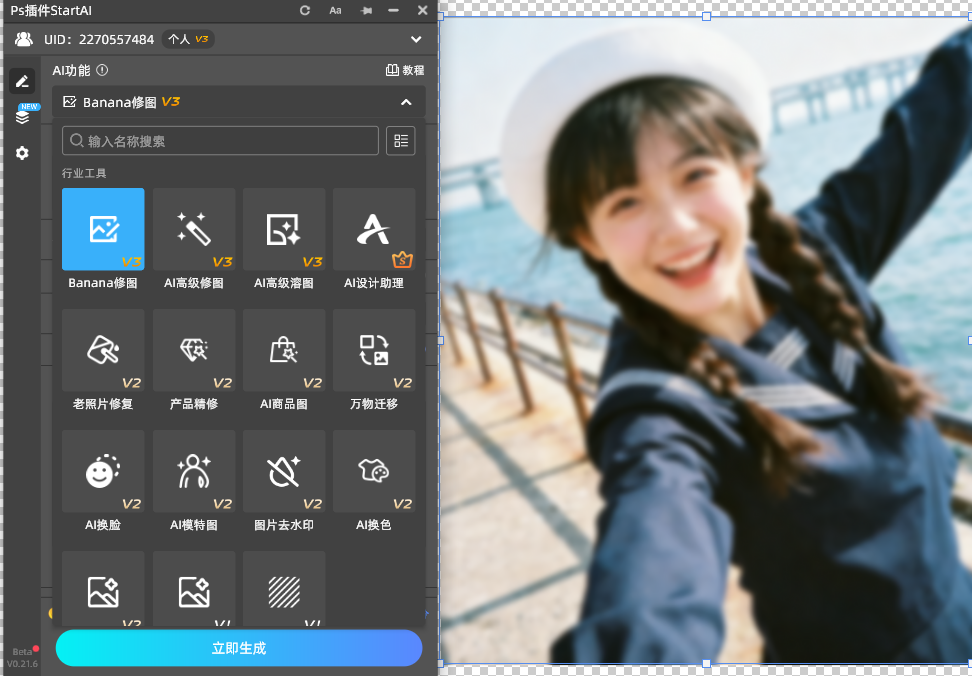Toggle the pin-on-top icon

click(365, 11)
